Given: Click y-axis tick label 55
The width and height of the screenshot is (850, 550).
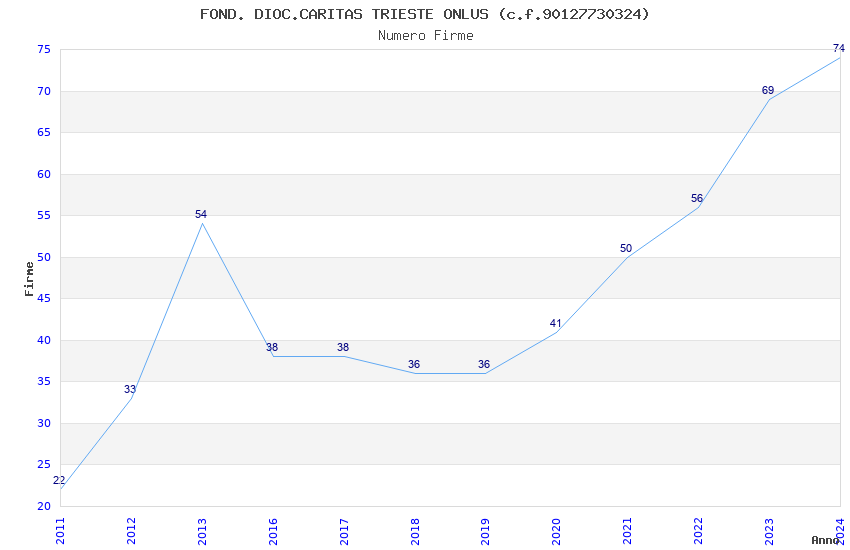Looking at the screenshot, I should click(x=44, y=215).
